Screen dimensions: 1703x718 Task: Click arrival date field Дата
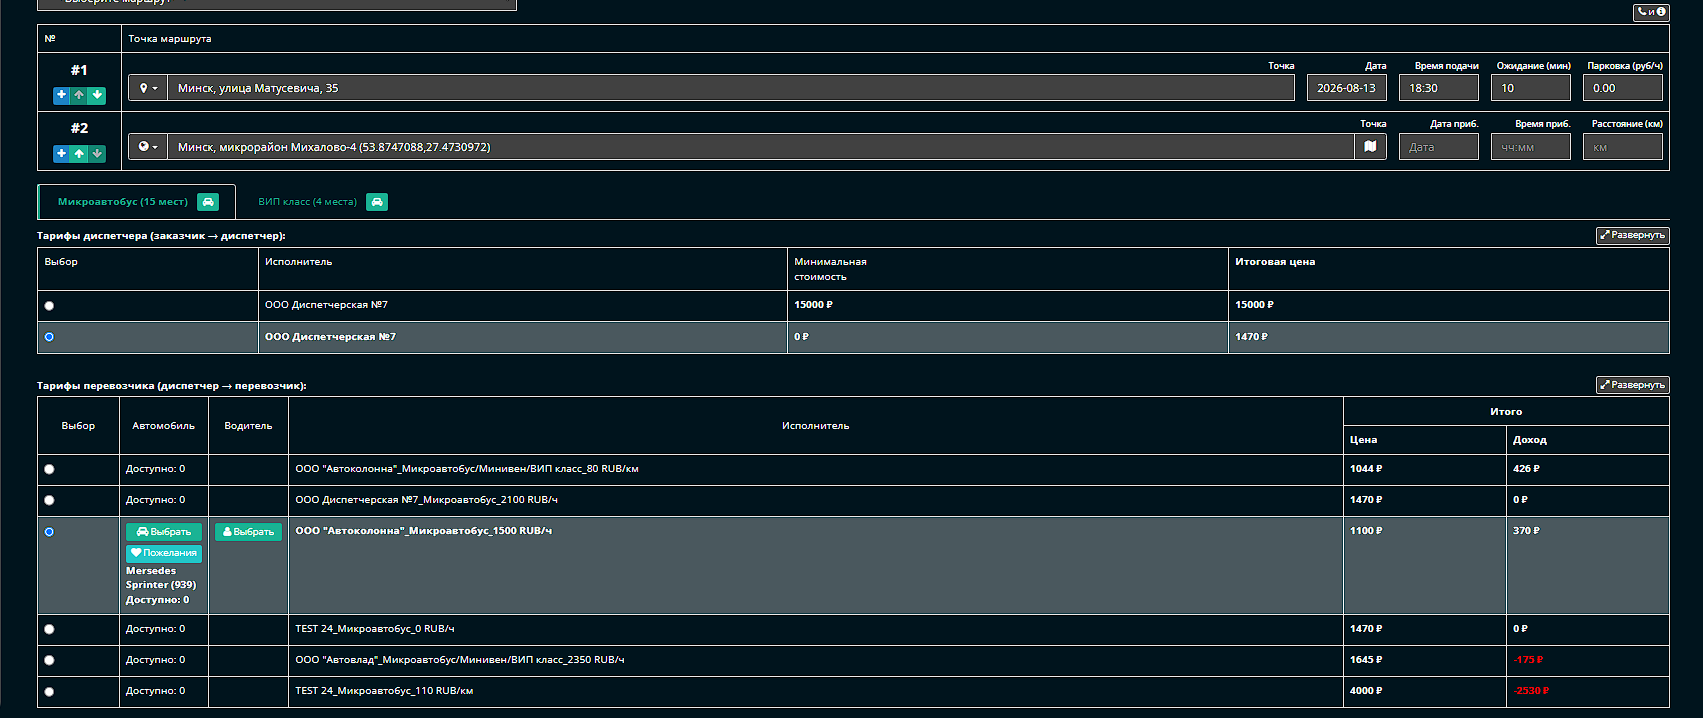[x=1438, y=147]
